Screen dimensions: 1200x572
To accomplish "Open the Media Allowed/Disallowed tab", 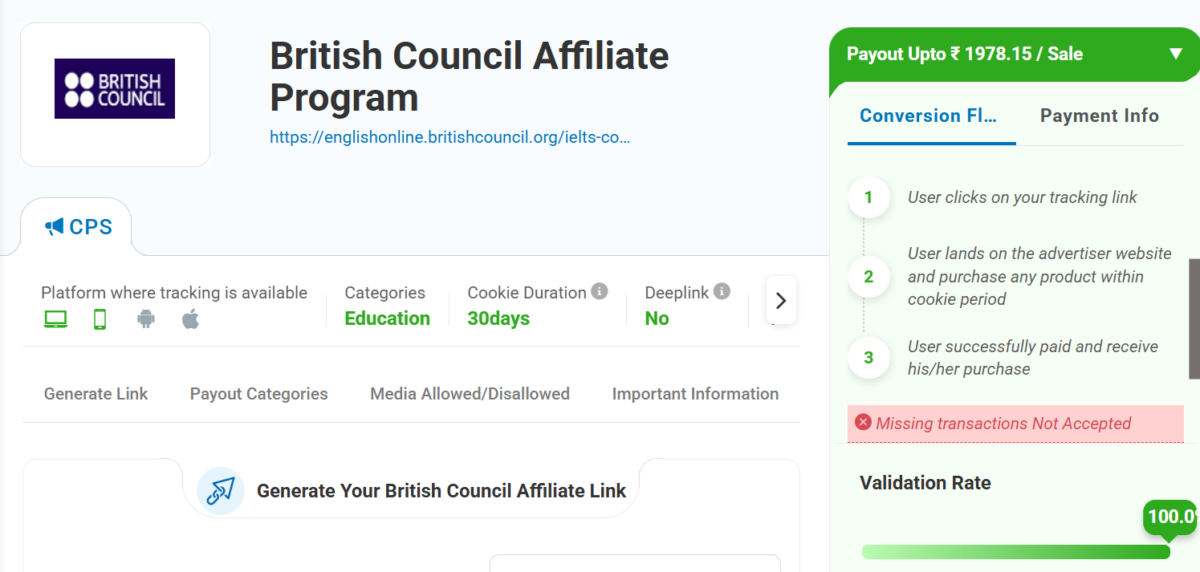I will (x=470, y=394).
